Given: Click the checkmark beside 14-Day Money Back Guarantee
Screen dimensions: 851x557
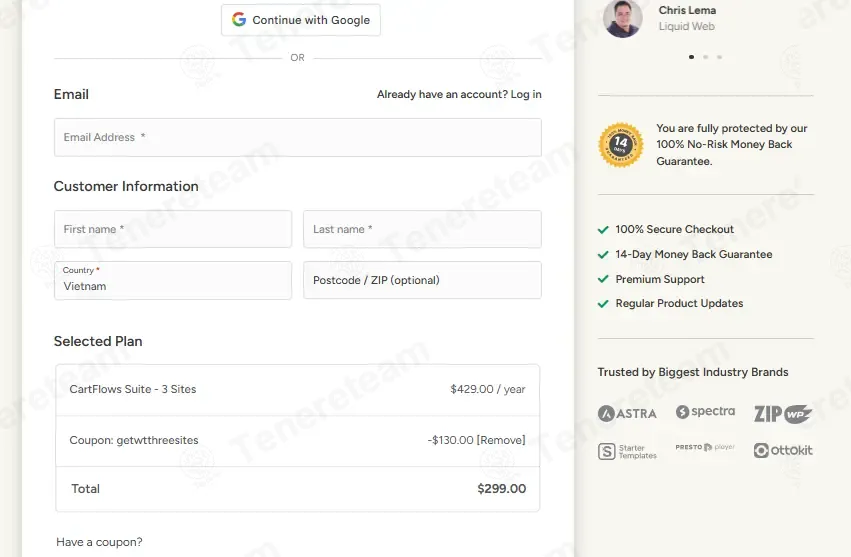Looking at the screenshot, I should (x=603, y=255).
